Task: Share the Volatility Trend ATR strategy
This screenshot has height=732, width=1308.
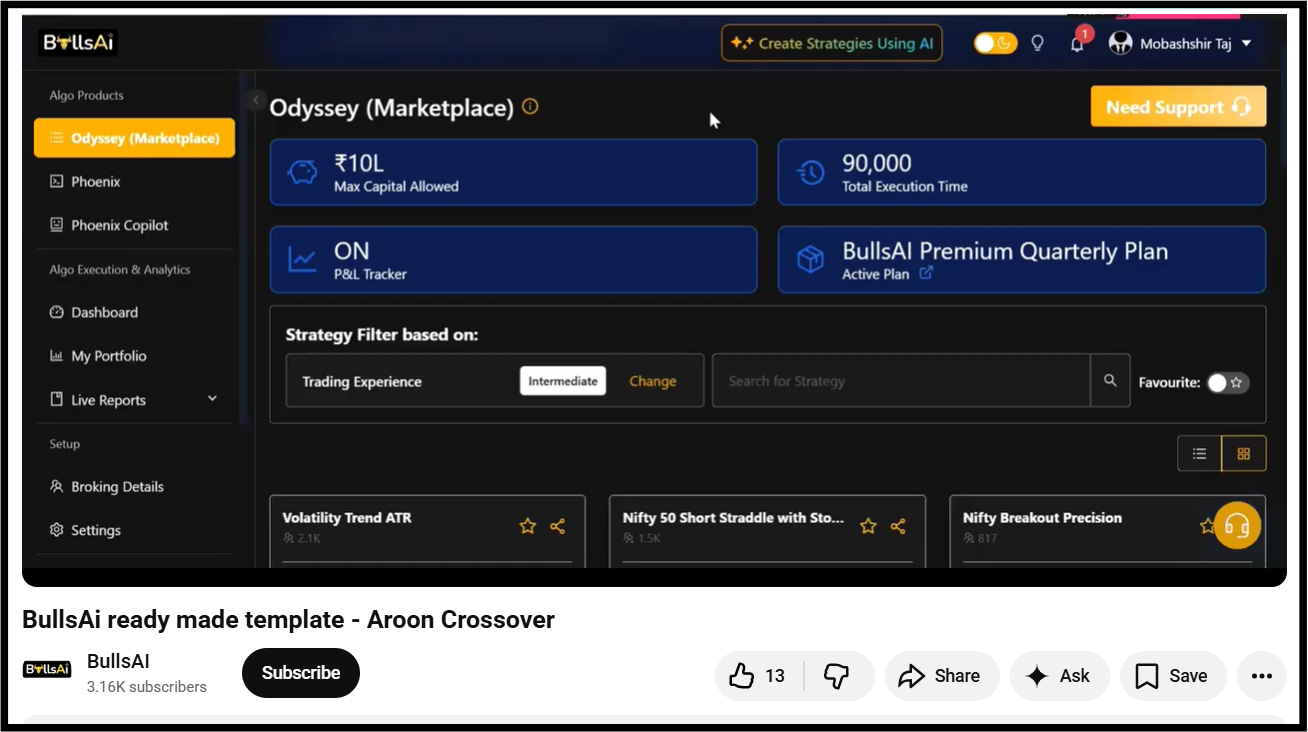Action: point(558,526)
